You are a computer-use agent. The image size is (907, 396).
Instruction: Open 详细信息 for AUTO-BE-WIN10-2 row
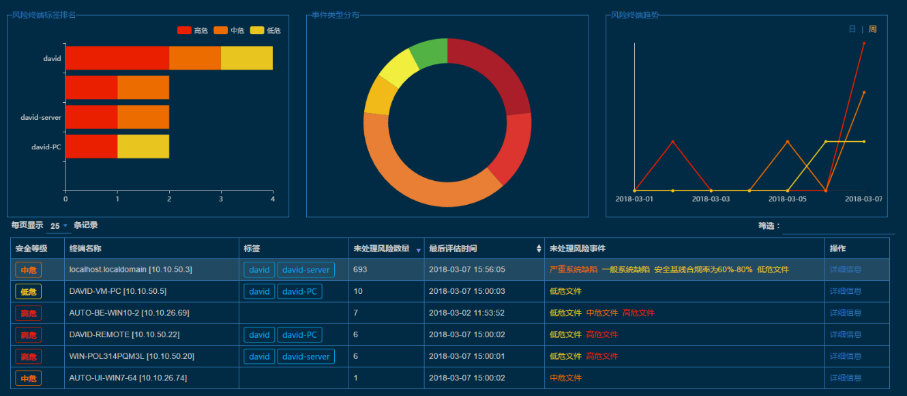tap(845, 313)
